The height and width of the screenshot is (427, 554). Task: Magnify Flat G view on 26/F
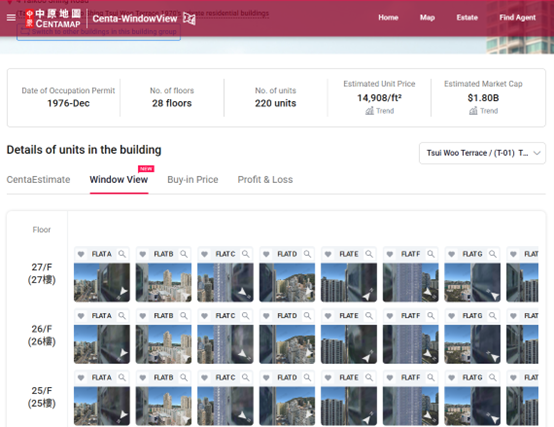coord(493,316)
